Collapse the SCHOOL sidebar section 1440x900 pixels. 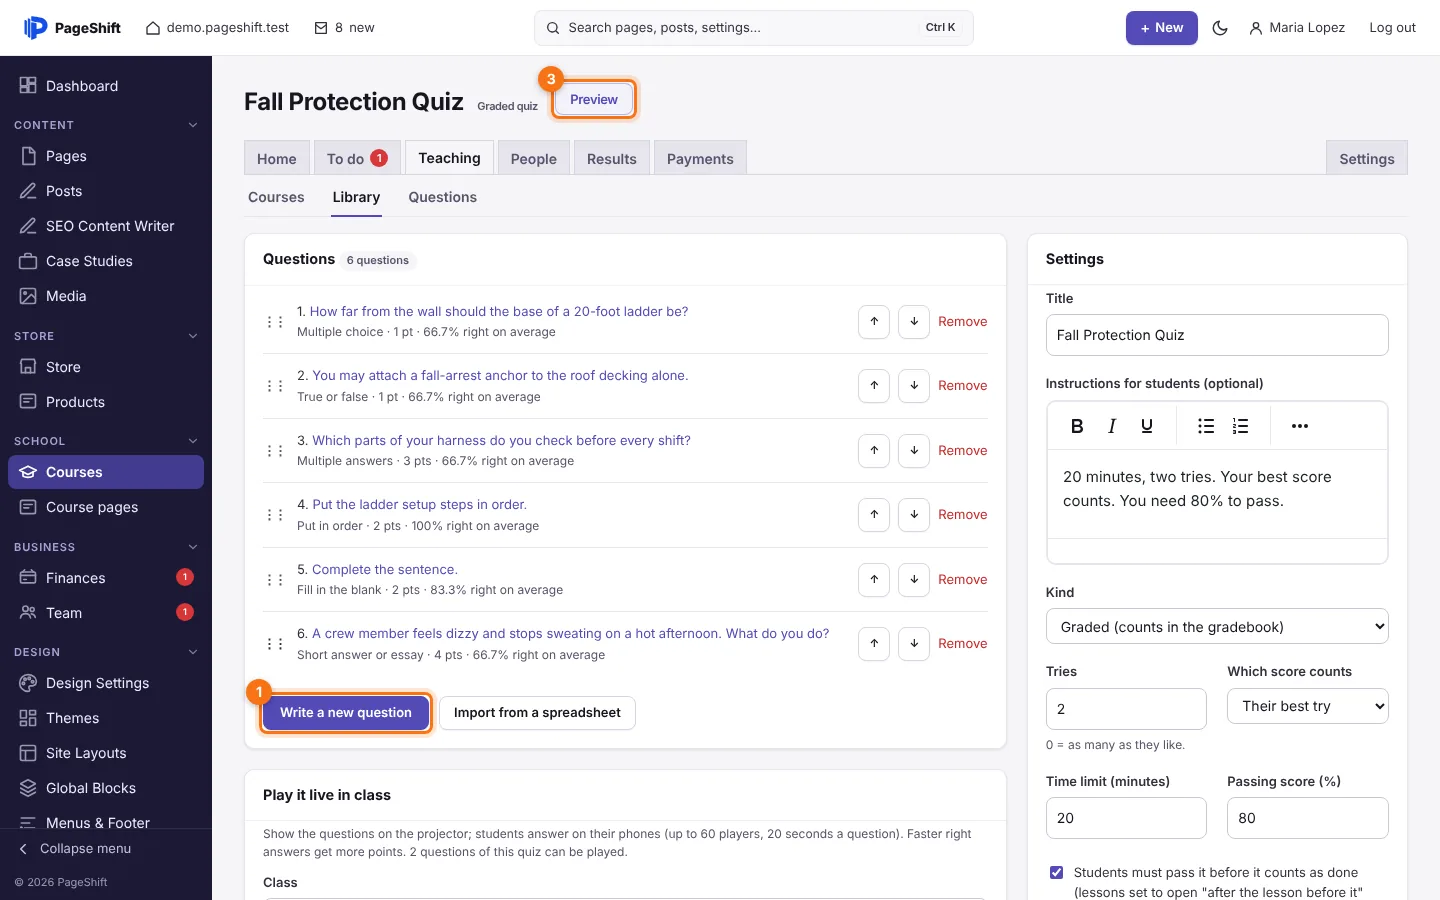tap(193, 441)
